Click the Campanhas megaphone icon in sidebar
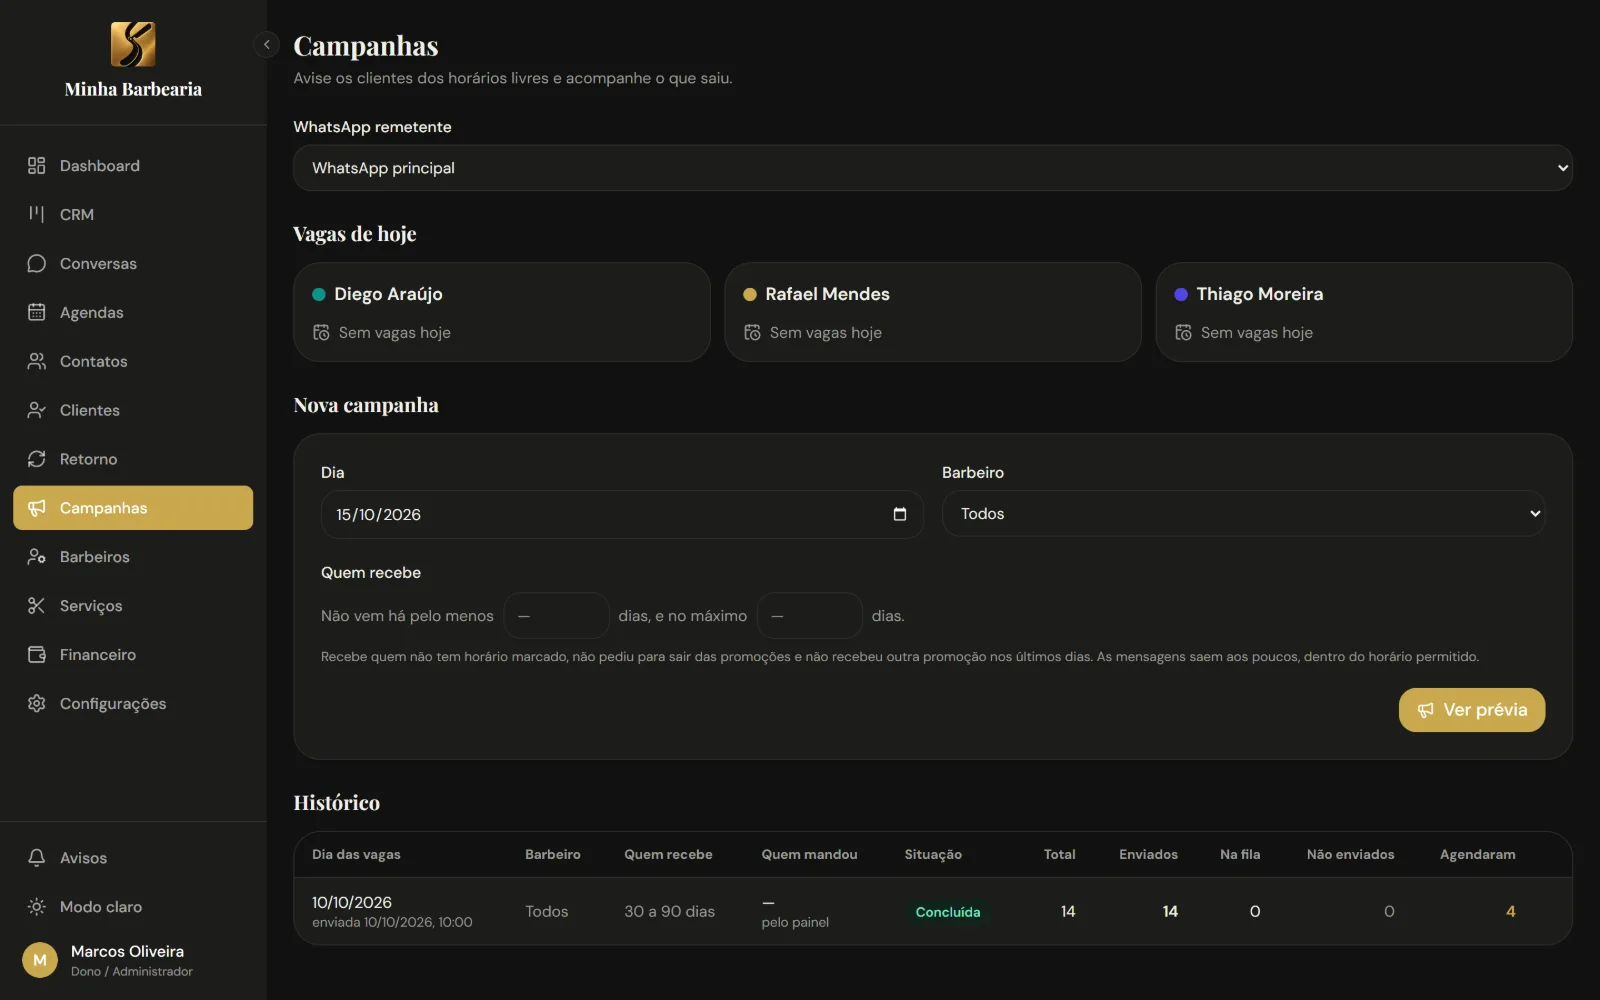1600x1000 pixels. tap(37, 508)
